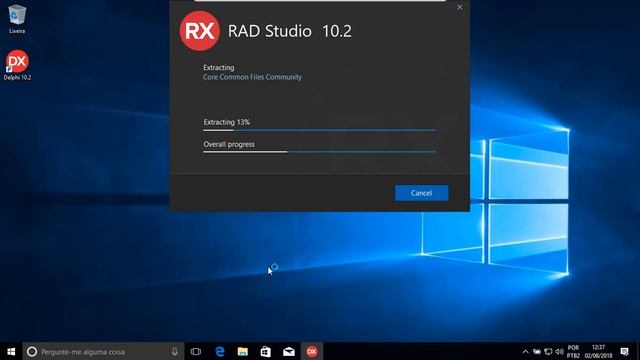Click the DX installer taskbar button
This screenshot has width=640, height=360.
(312, 351)
